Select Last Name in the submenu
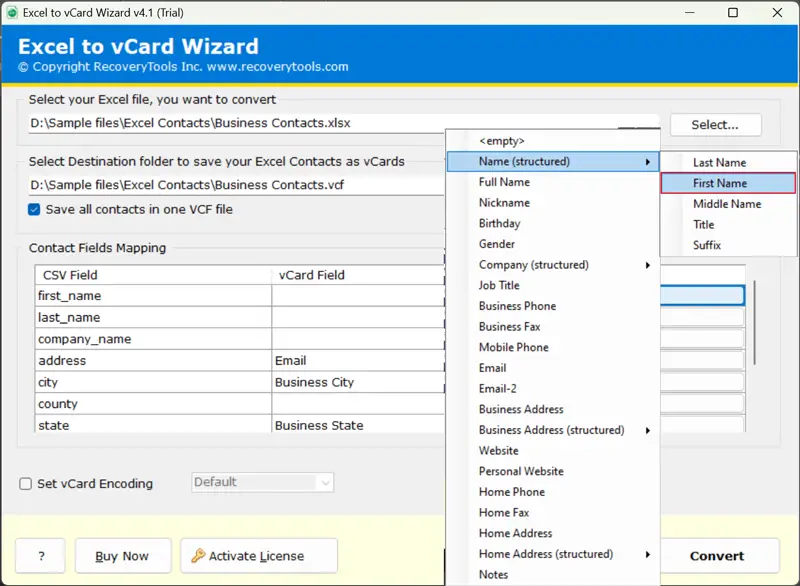The height and width of the screenshot is (586, 800). point(719,162)
